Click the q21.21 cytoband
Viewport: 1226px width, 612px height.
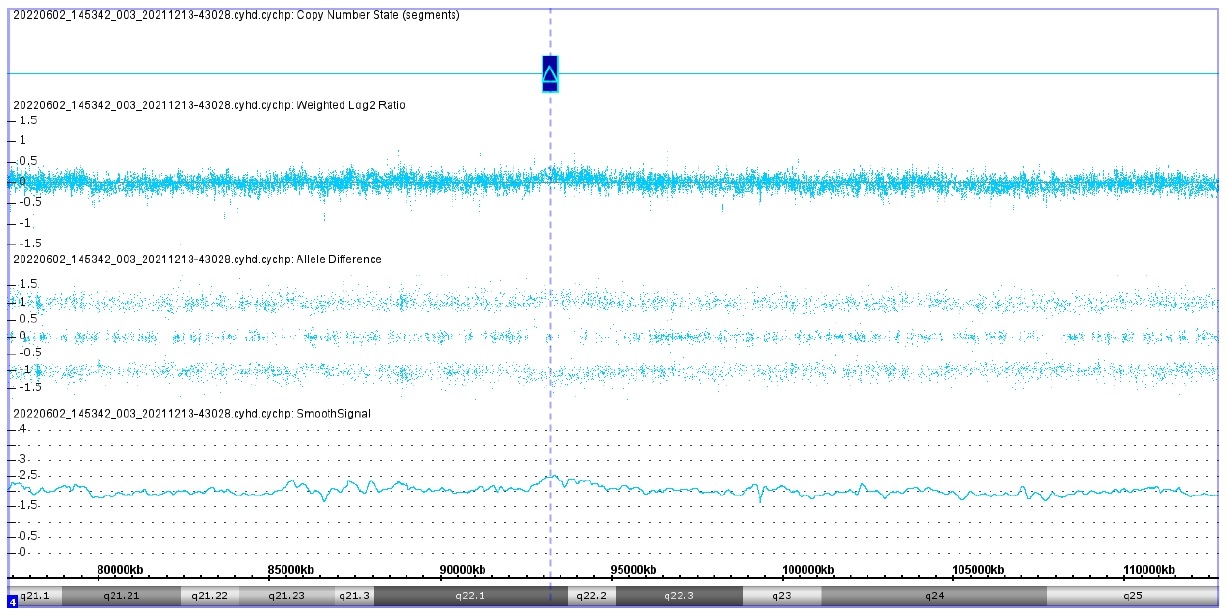point(121,596)
